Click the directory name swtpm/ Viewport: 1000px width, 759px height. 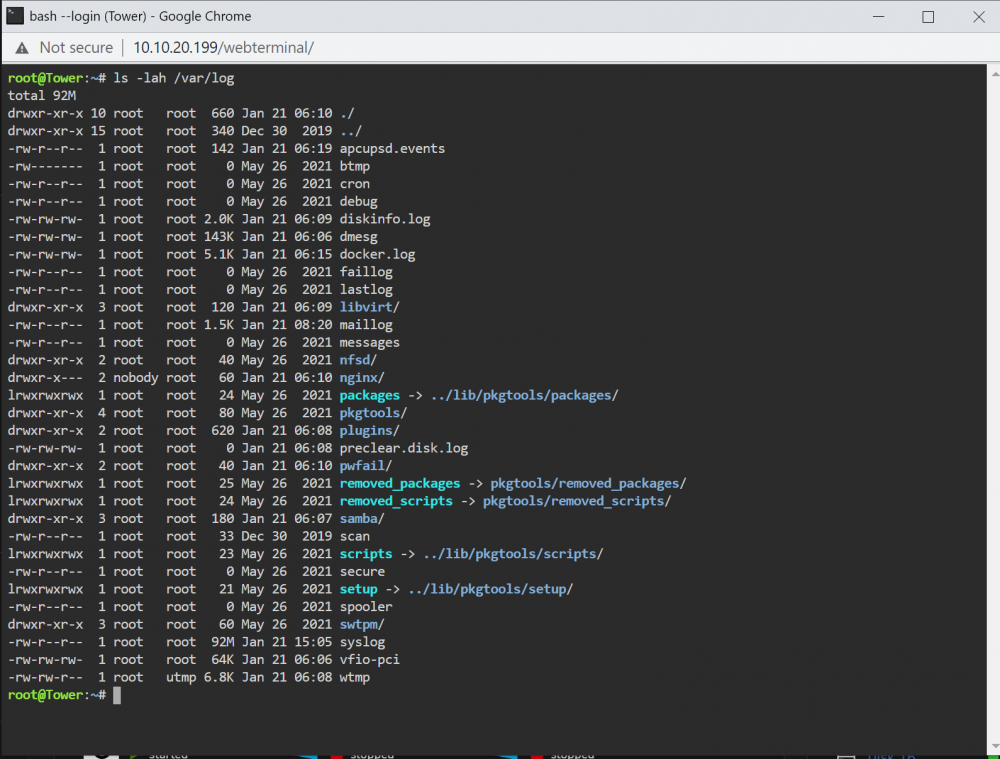coord(362,625)
